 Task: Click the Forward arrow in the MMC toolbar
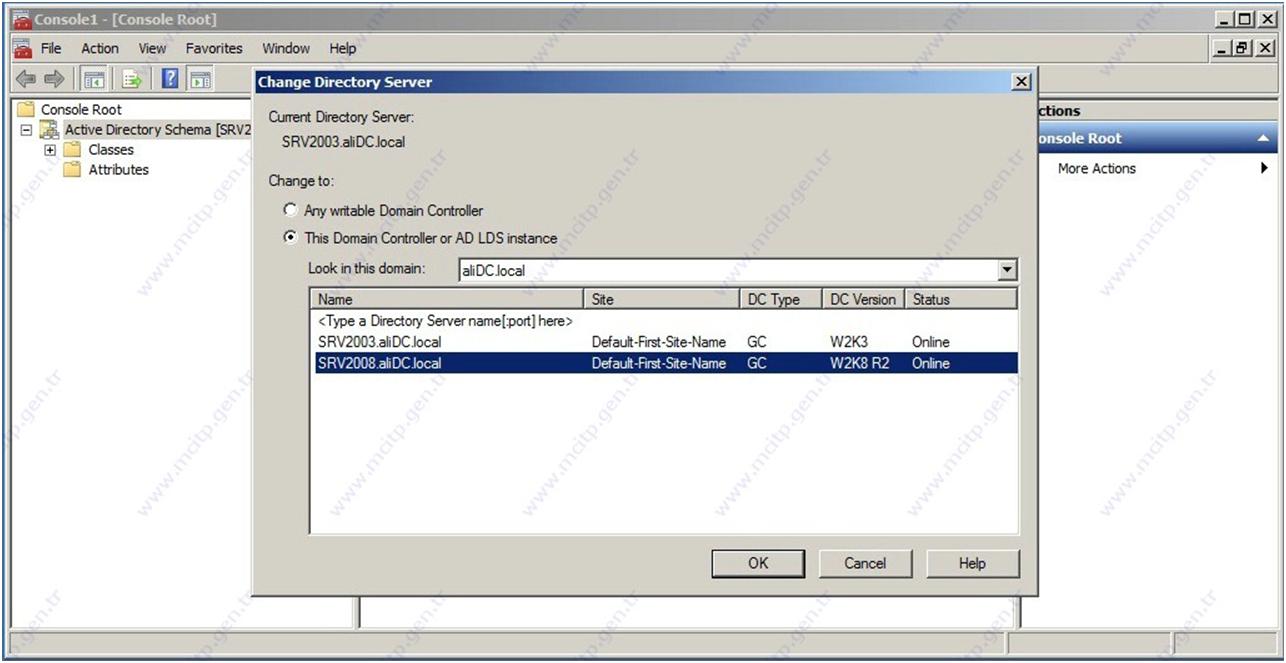point(54,79)
